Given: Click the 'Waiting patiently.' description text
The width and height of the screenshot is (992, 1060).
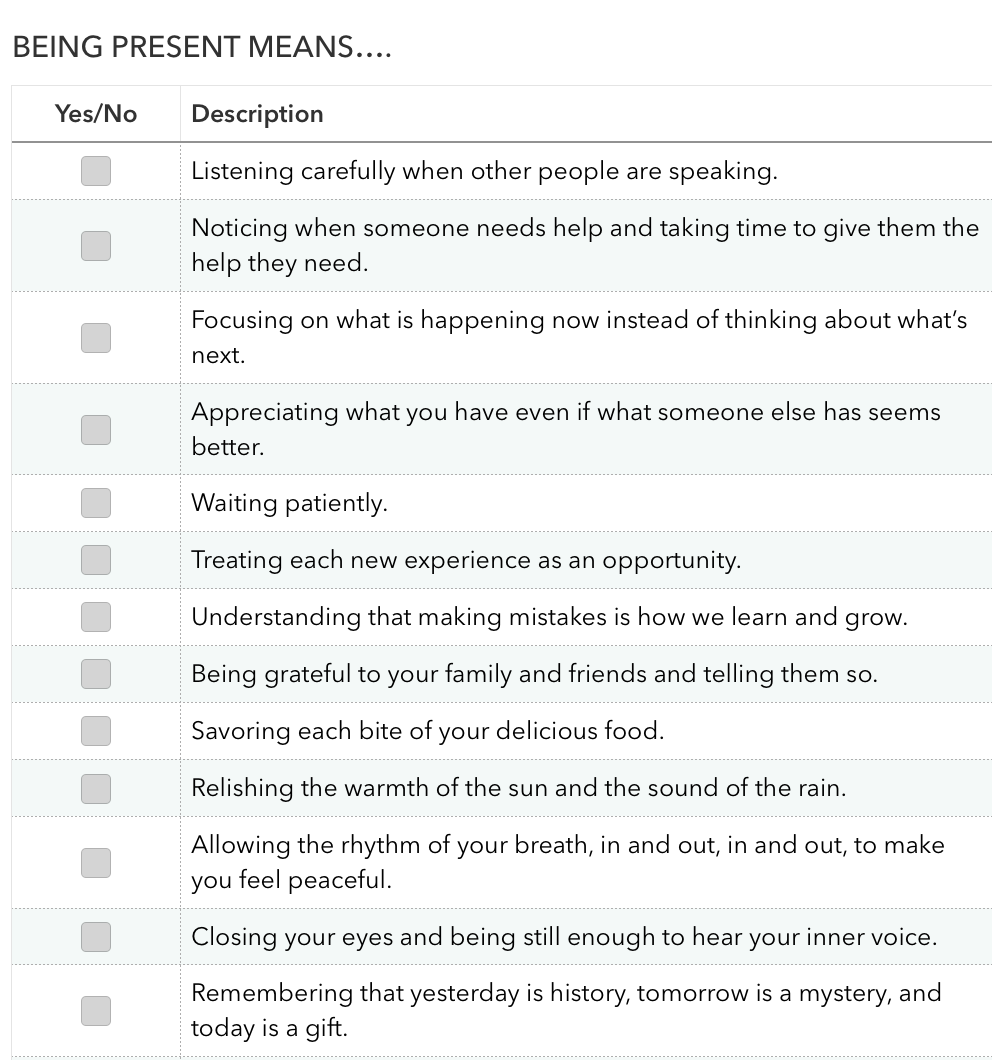Looking at the screenshot, I should (x=289, y=503).
